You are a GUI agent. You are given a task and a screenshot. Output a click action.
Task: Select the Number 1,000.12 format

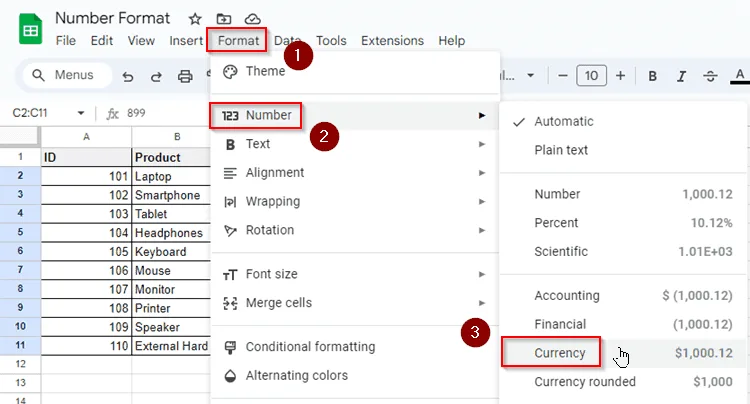(x=623, y=194)
